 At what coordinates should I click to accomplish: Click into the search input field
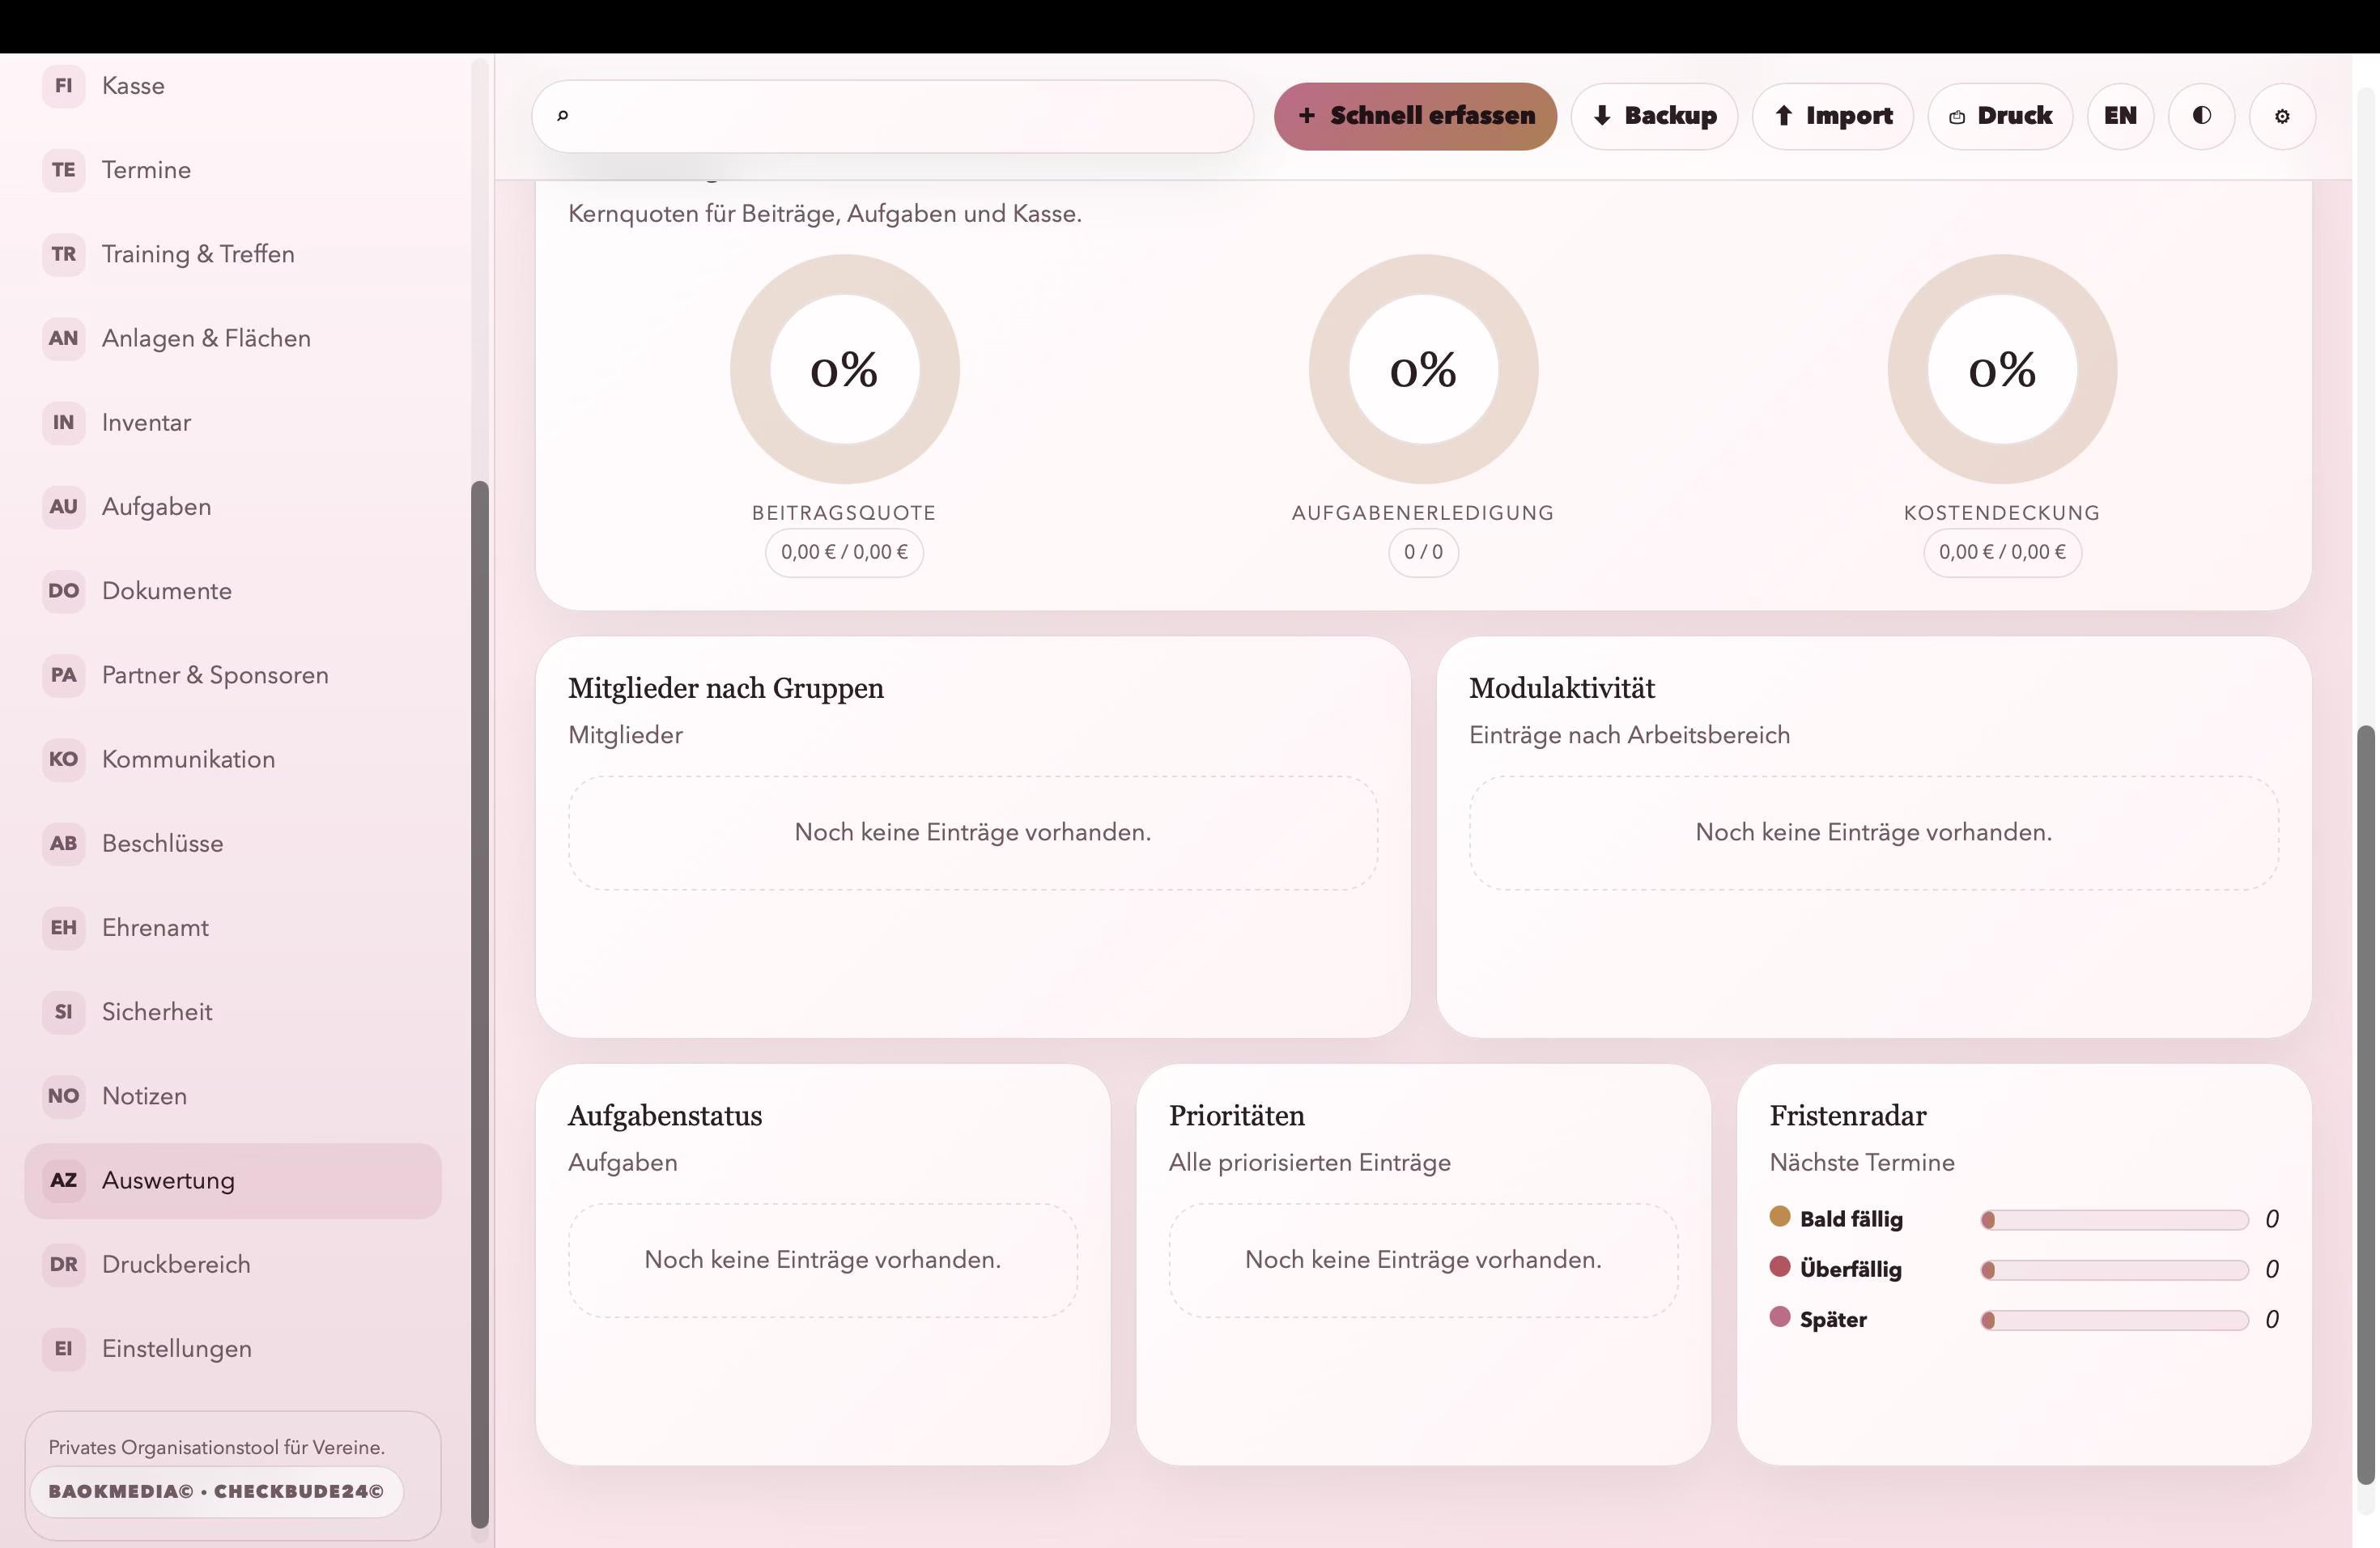pos(892,116)
